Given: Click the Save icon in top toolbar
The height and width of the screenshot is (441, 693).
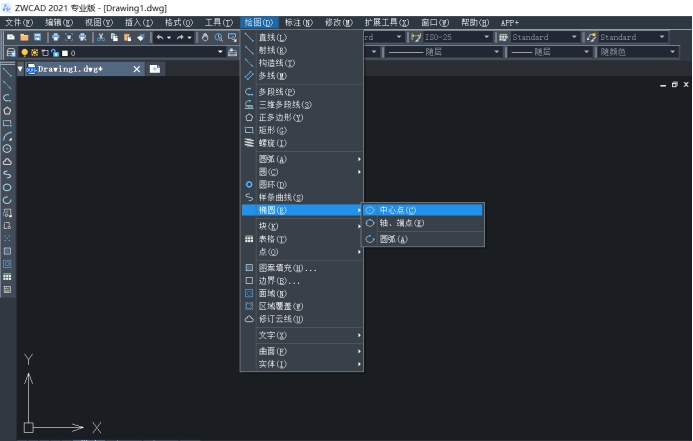Looking at the screenshot, I should tap(37, 37).
